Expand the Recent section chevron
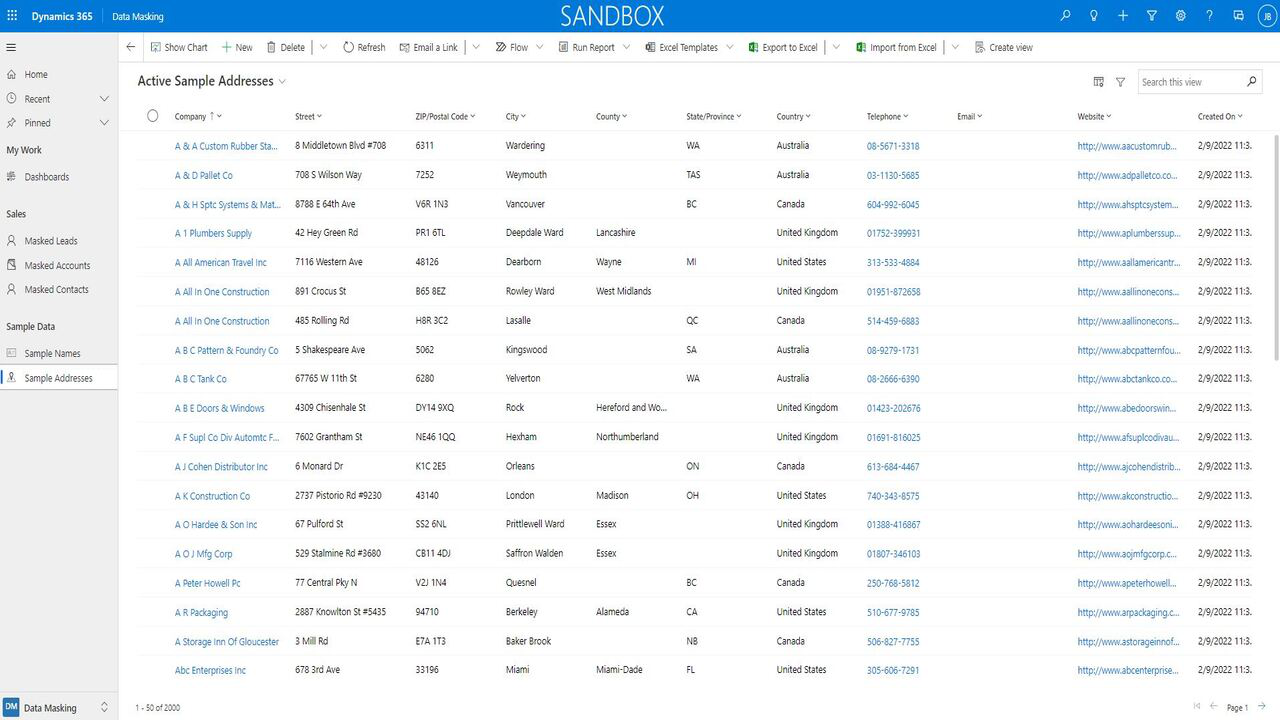The image size is (1280, 720). [x=104, y=99]
